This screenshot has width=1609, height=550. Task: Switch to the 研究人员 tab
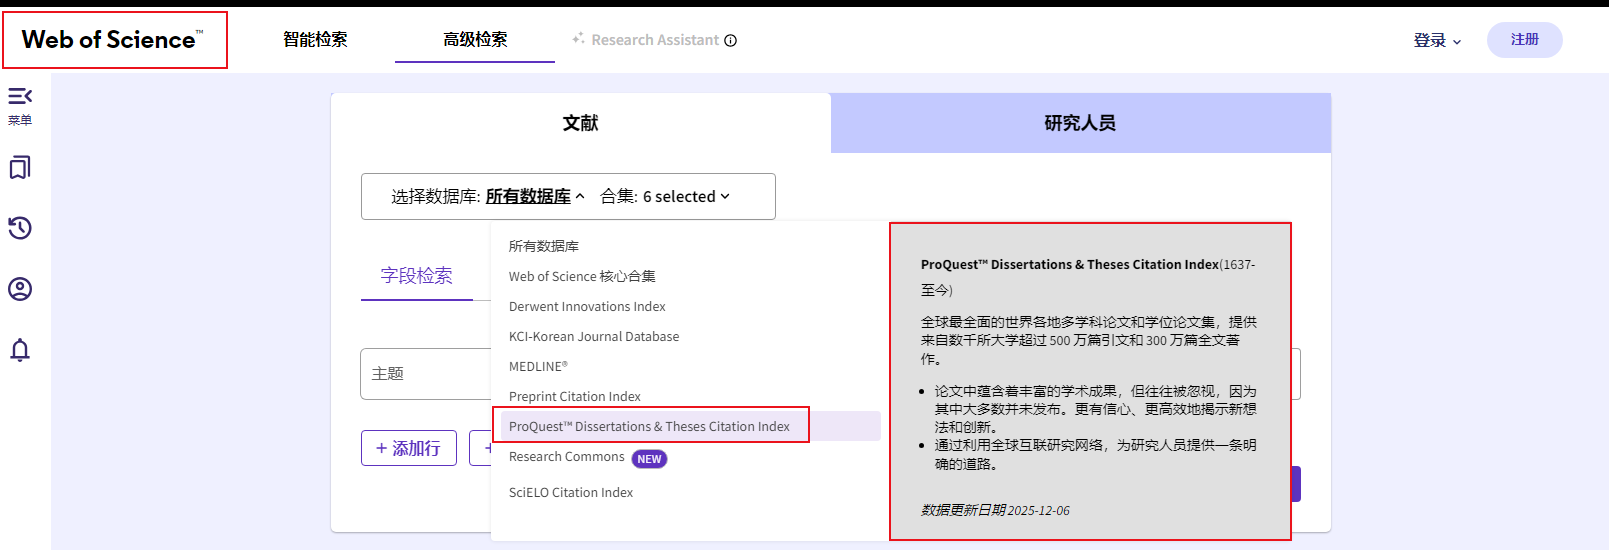(x=1080, y=123)
